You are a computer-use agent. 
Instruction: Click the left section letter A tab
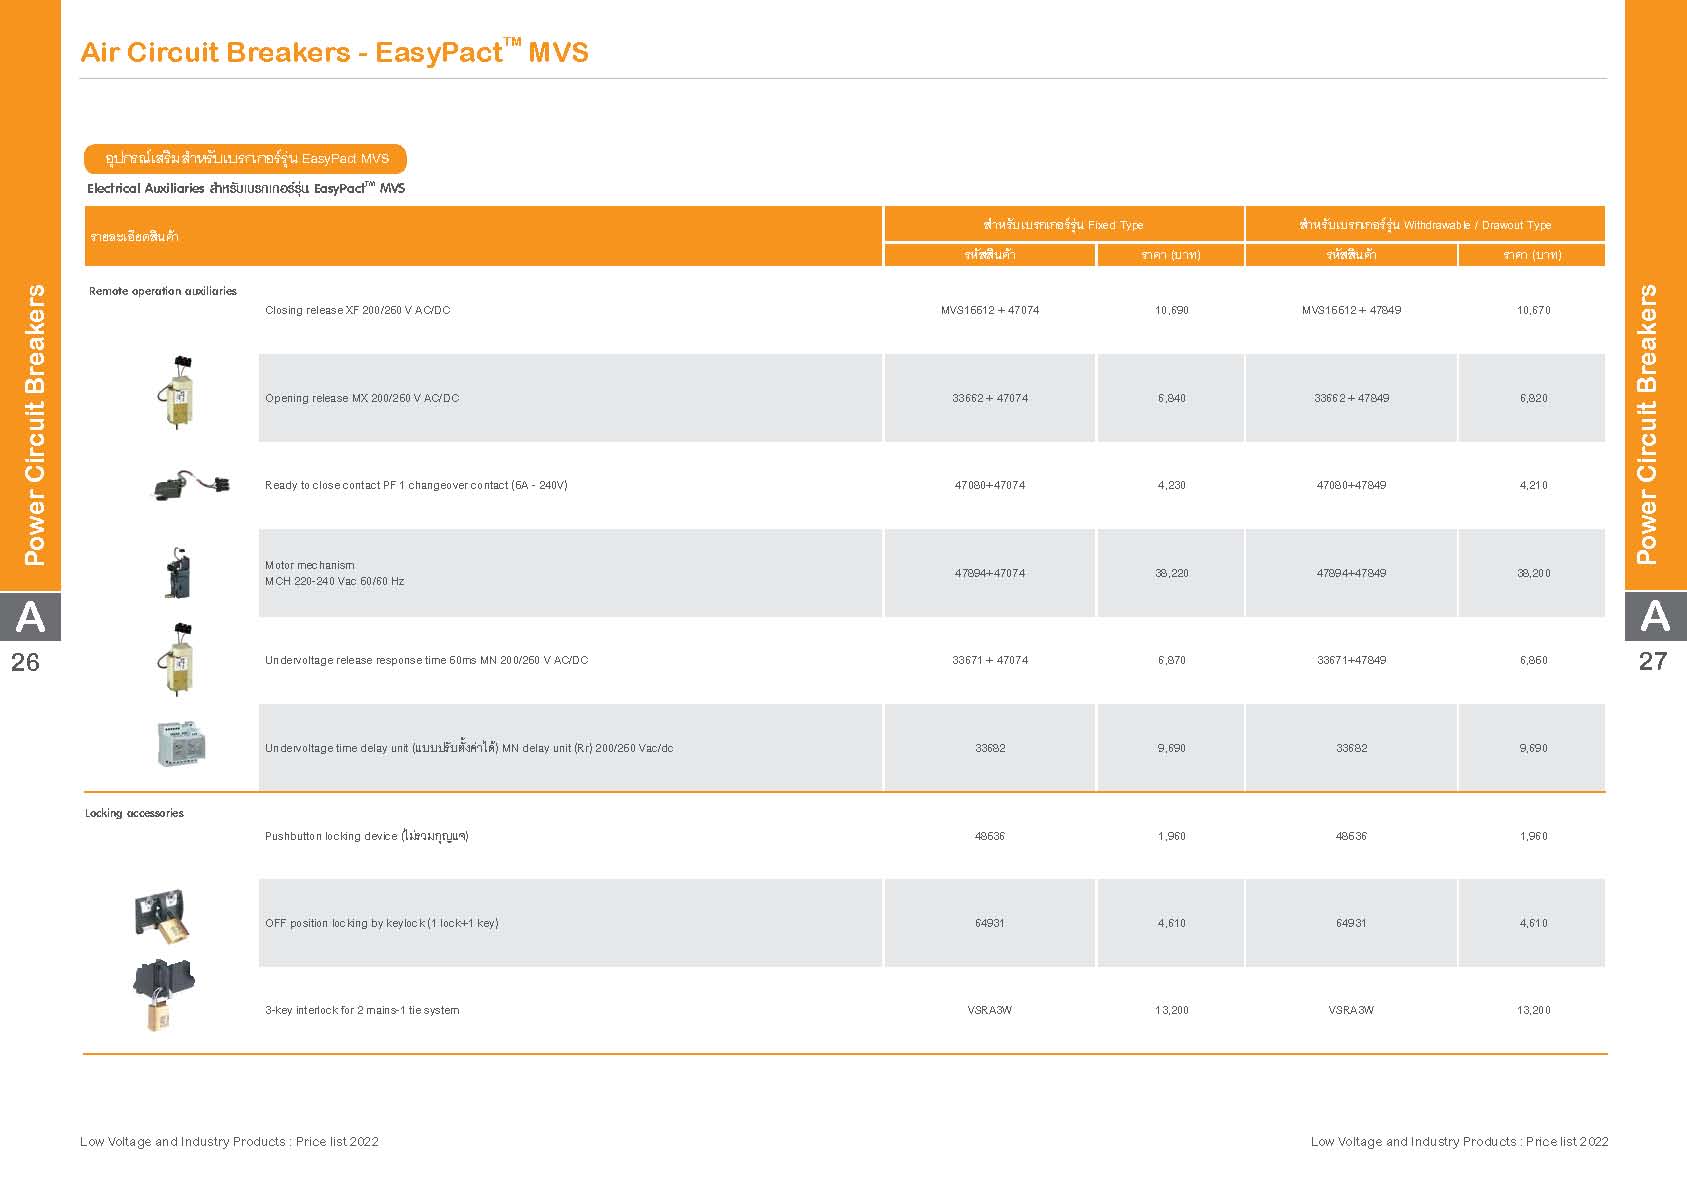pos(30,617)
